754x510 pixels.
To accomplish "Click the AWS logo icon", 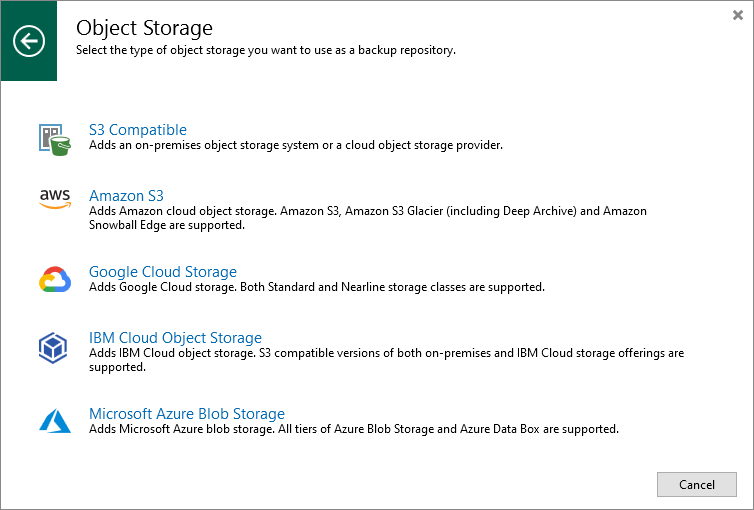I will click(55, 199).
